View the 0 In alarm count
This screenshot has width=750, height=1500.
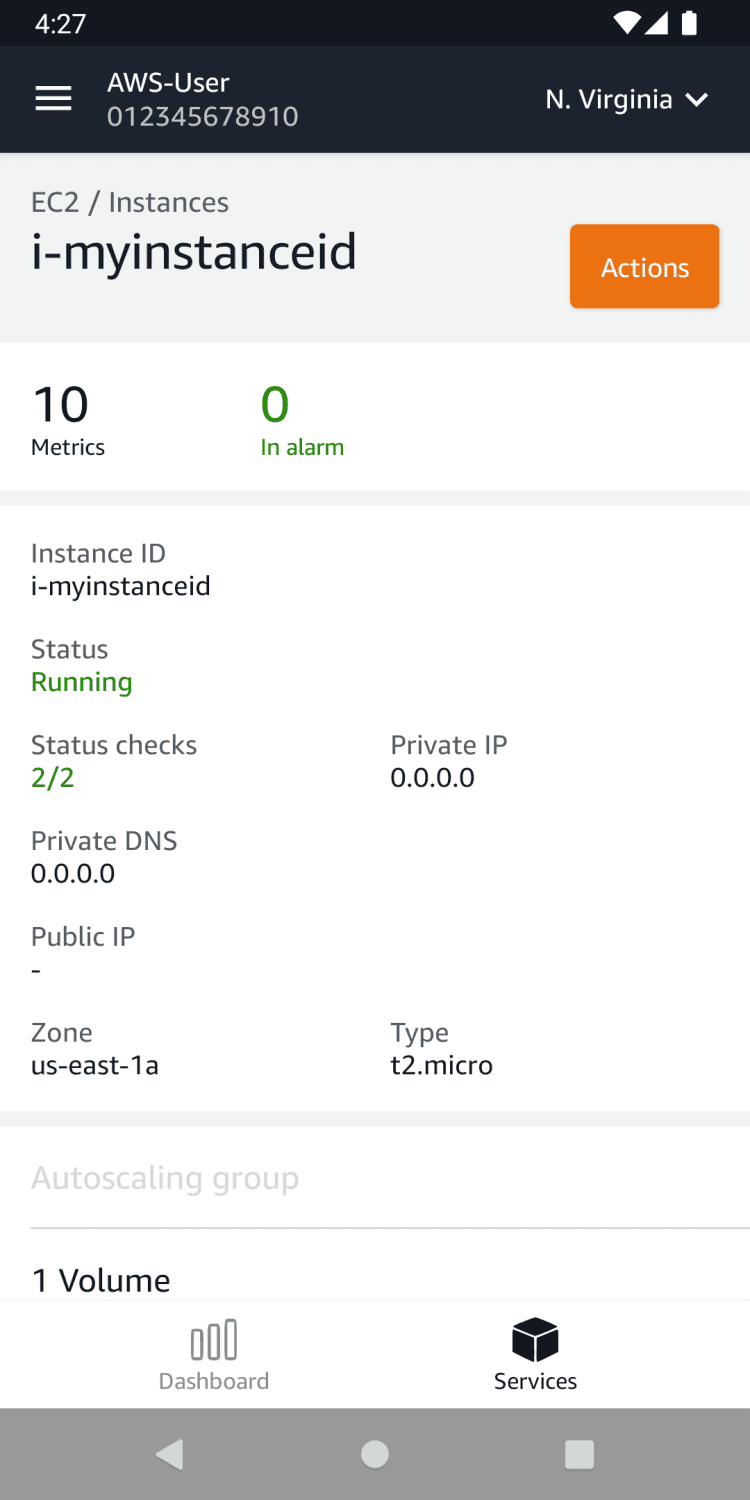(x=301, y=420)
